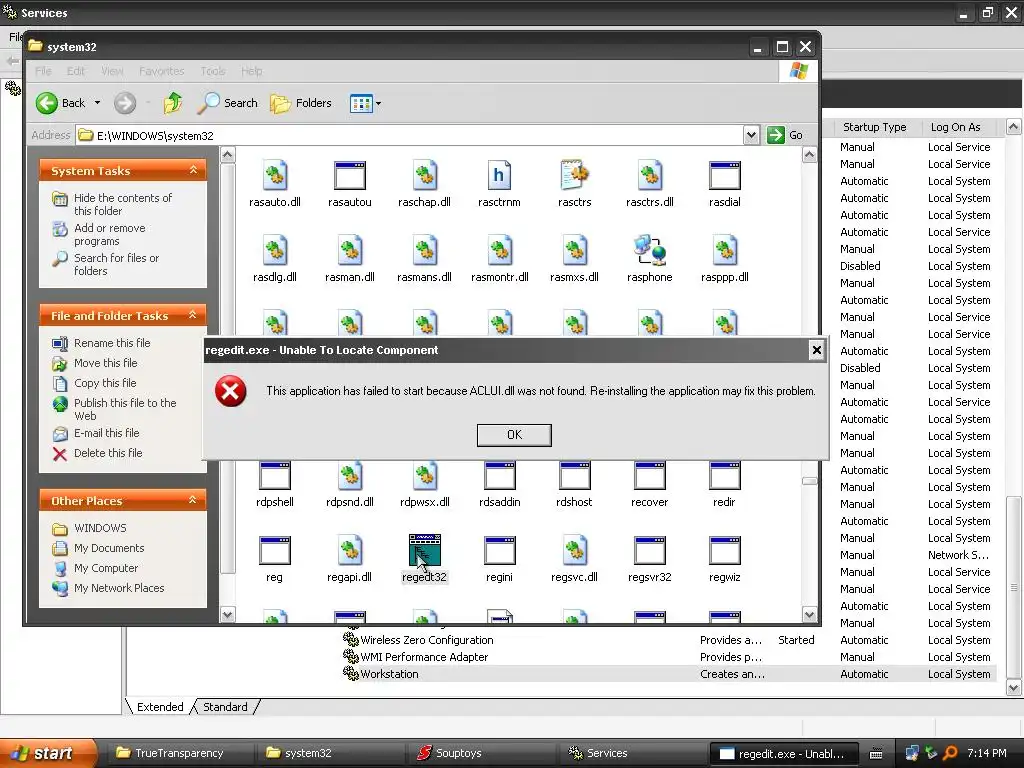The image size is (1024, 768).
Task: Open WINDOWS under Other Places
Action: pos(100,528)
